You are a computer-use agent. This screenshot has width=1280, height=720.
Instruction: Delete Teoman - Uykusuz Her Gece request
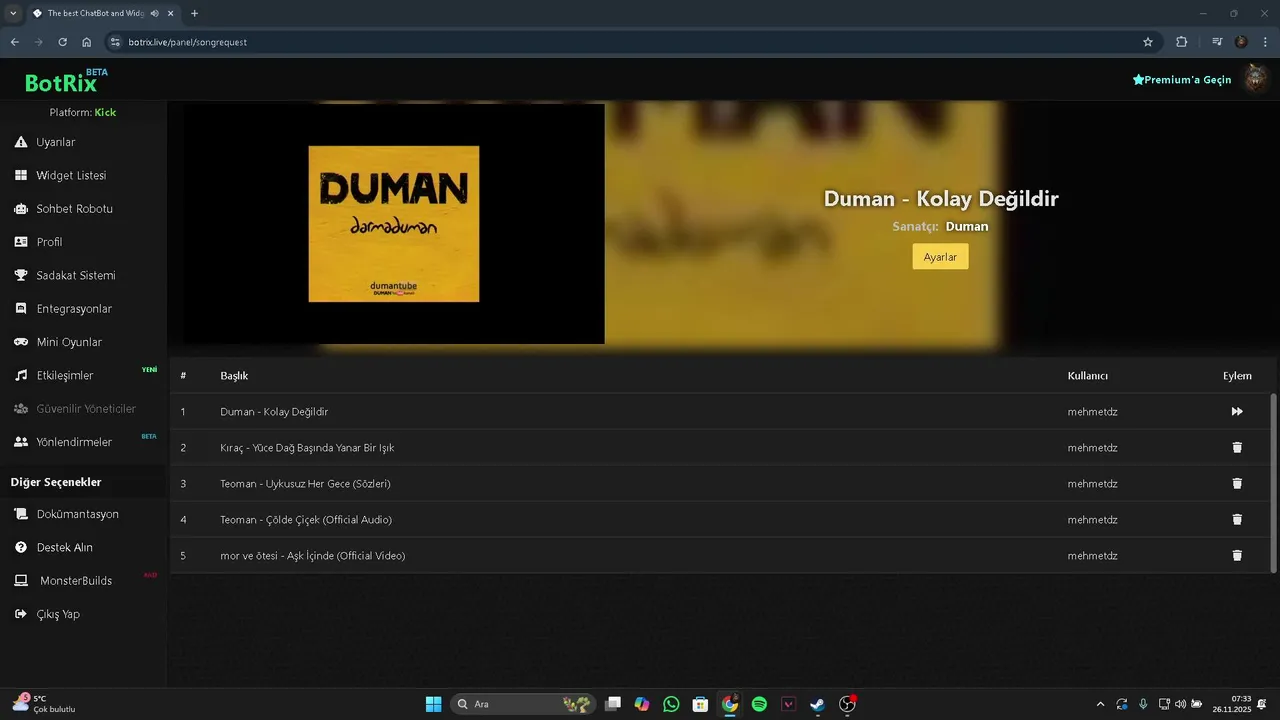[x=1237, y=484]
